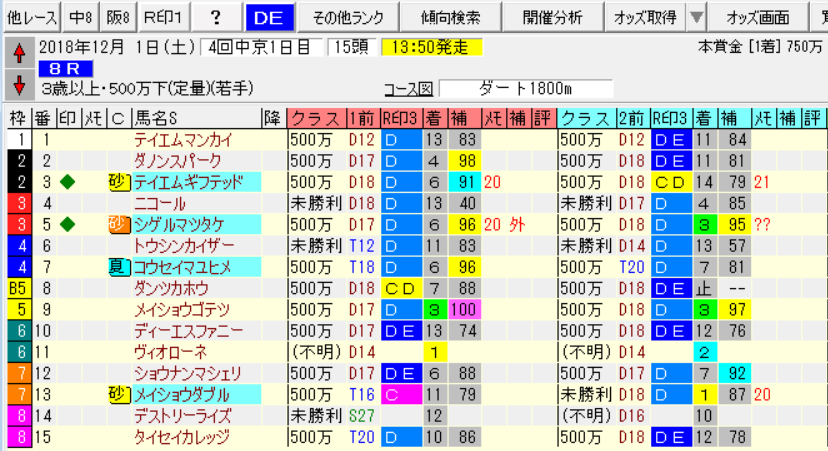The height and width of the screenshot is (451, 828).
Task: Click the blue DE rank button
Action: [269, 17]
